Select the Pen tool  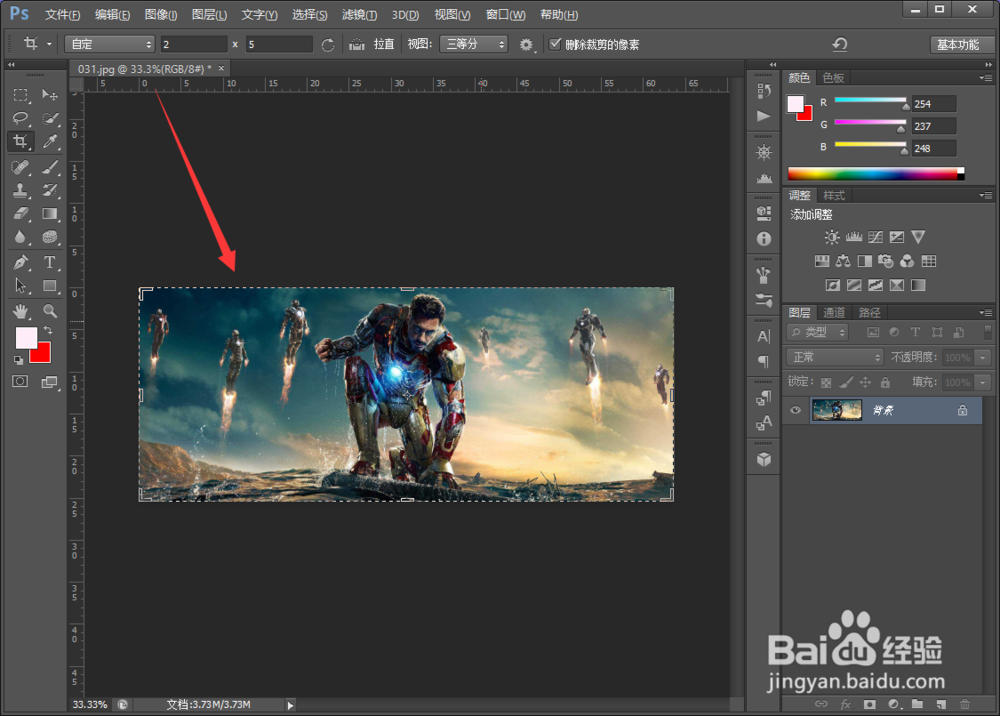(x=20, y=262)
